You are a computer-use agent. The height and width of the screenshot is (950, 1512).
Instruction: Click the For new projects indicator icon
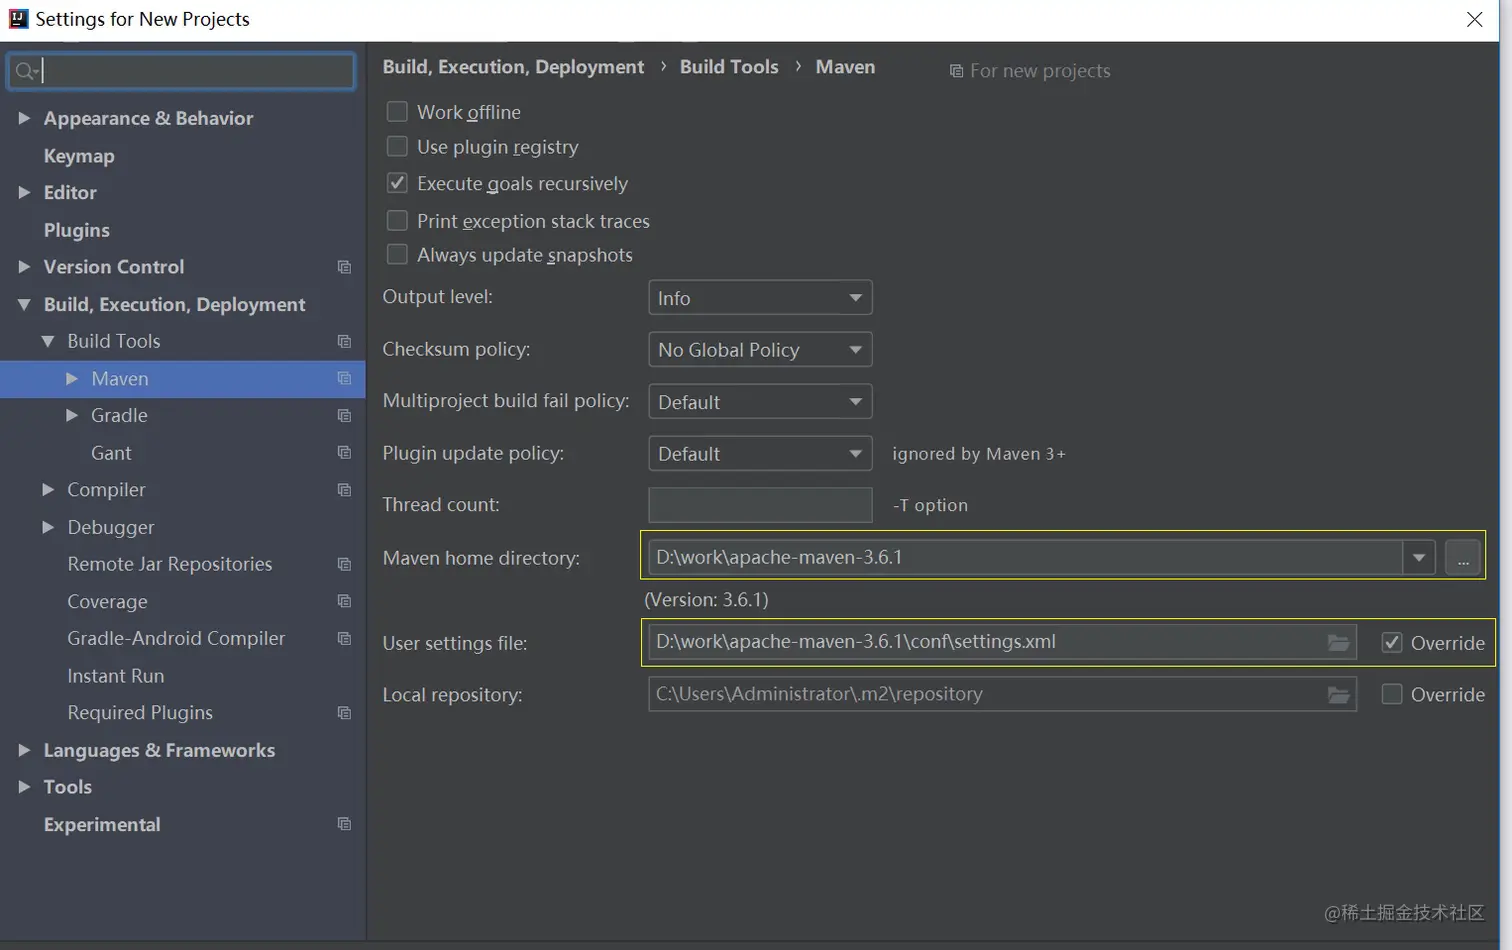pos(956,71)
